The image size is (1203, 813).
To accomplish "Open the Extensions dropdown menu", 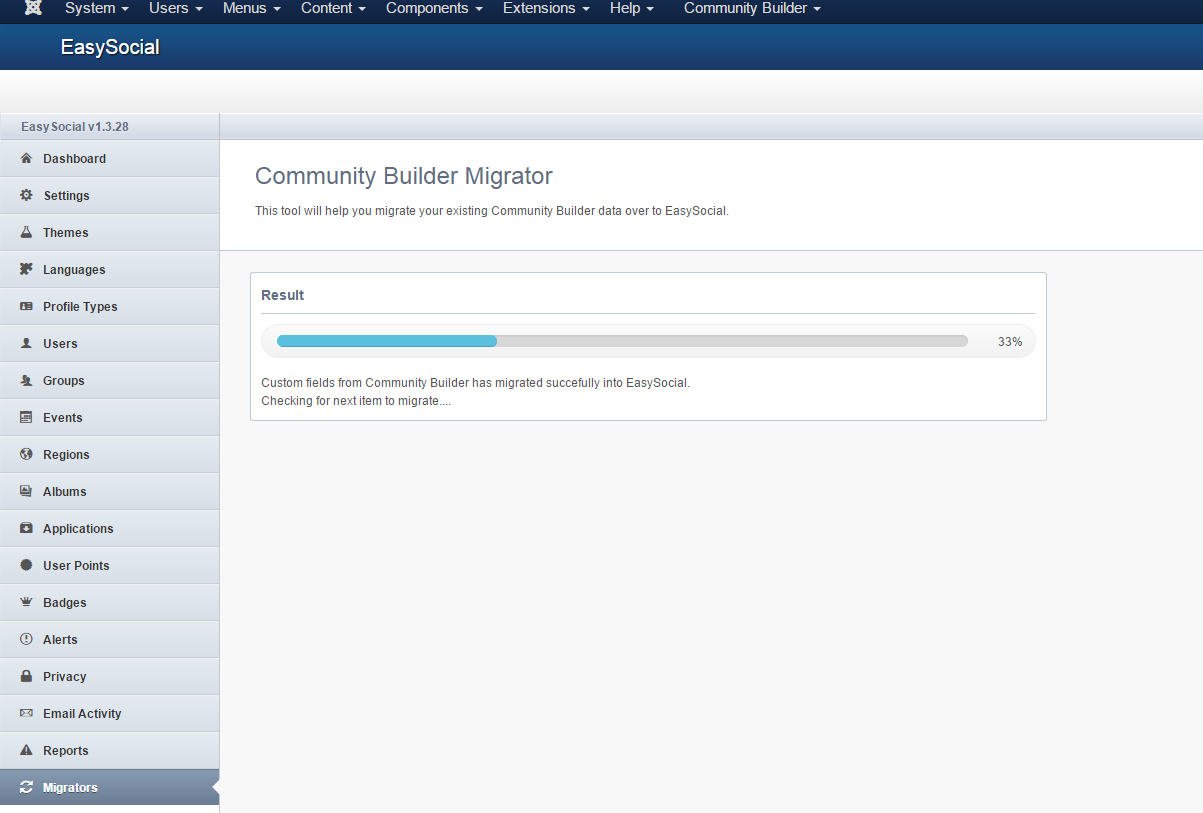I will tap(546, 8).
